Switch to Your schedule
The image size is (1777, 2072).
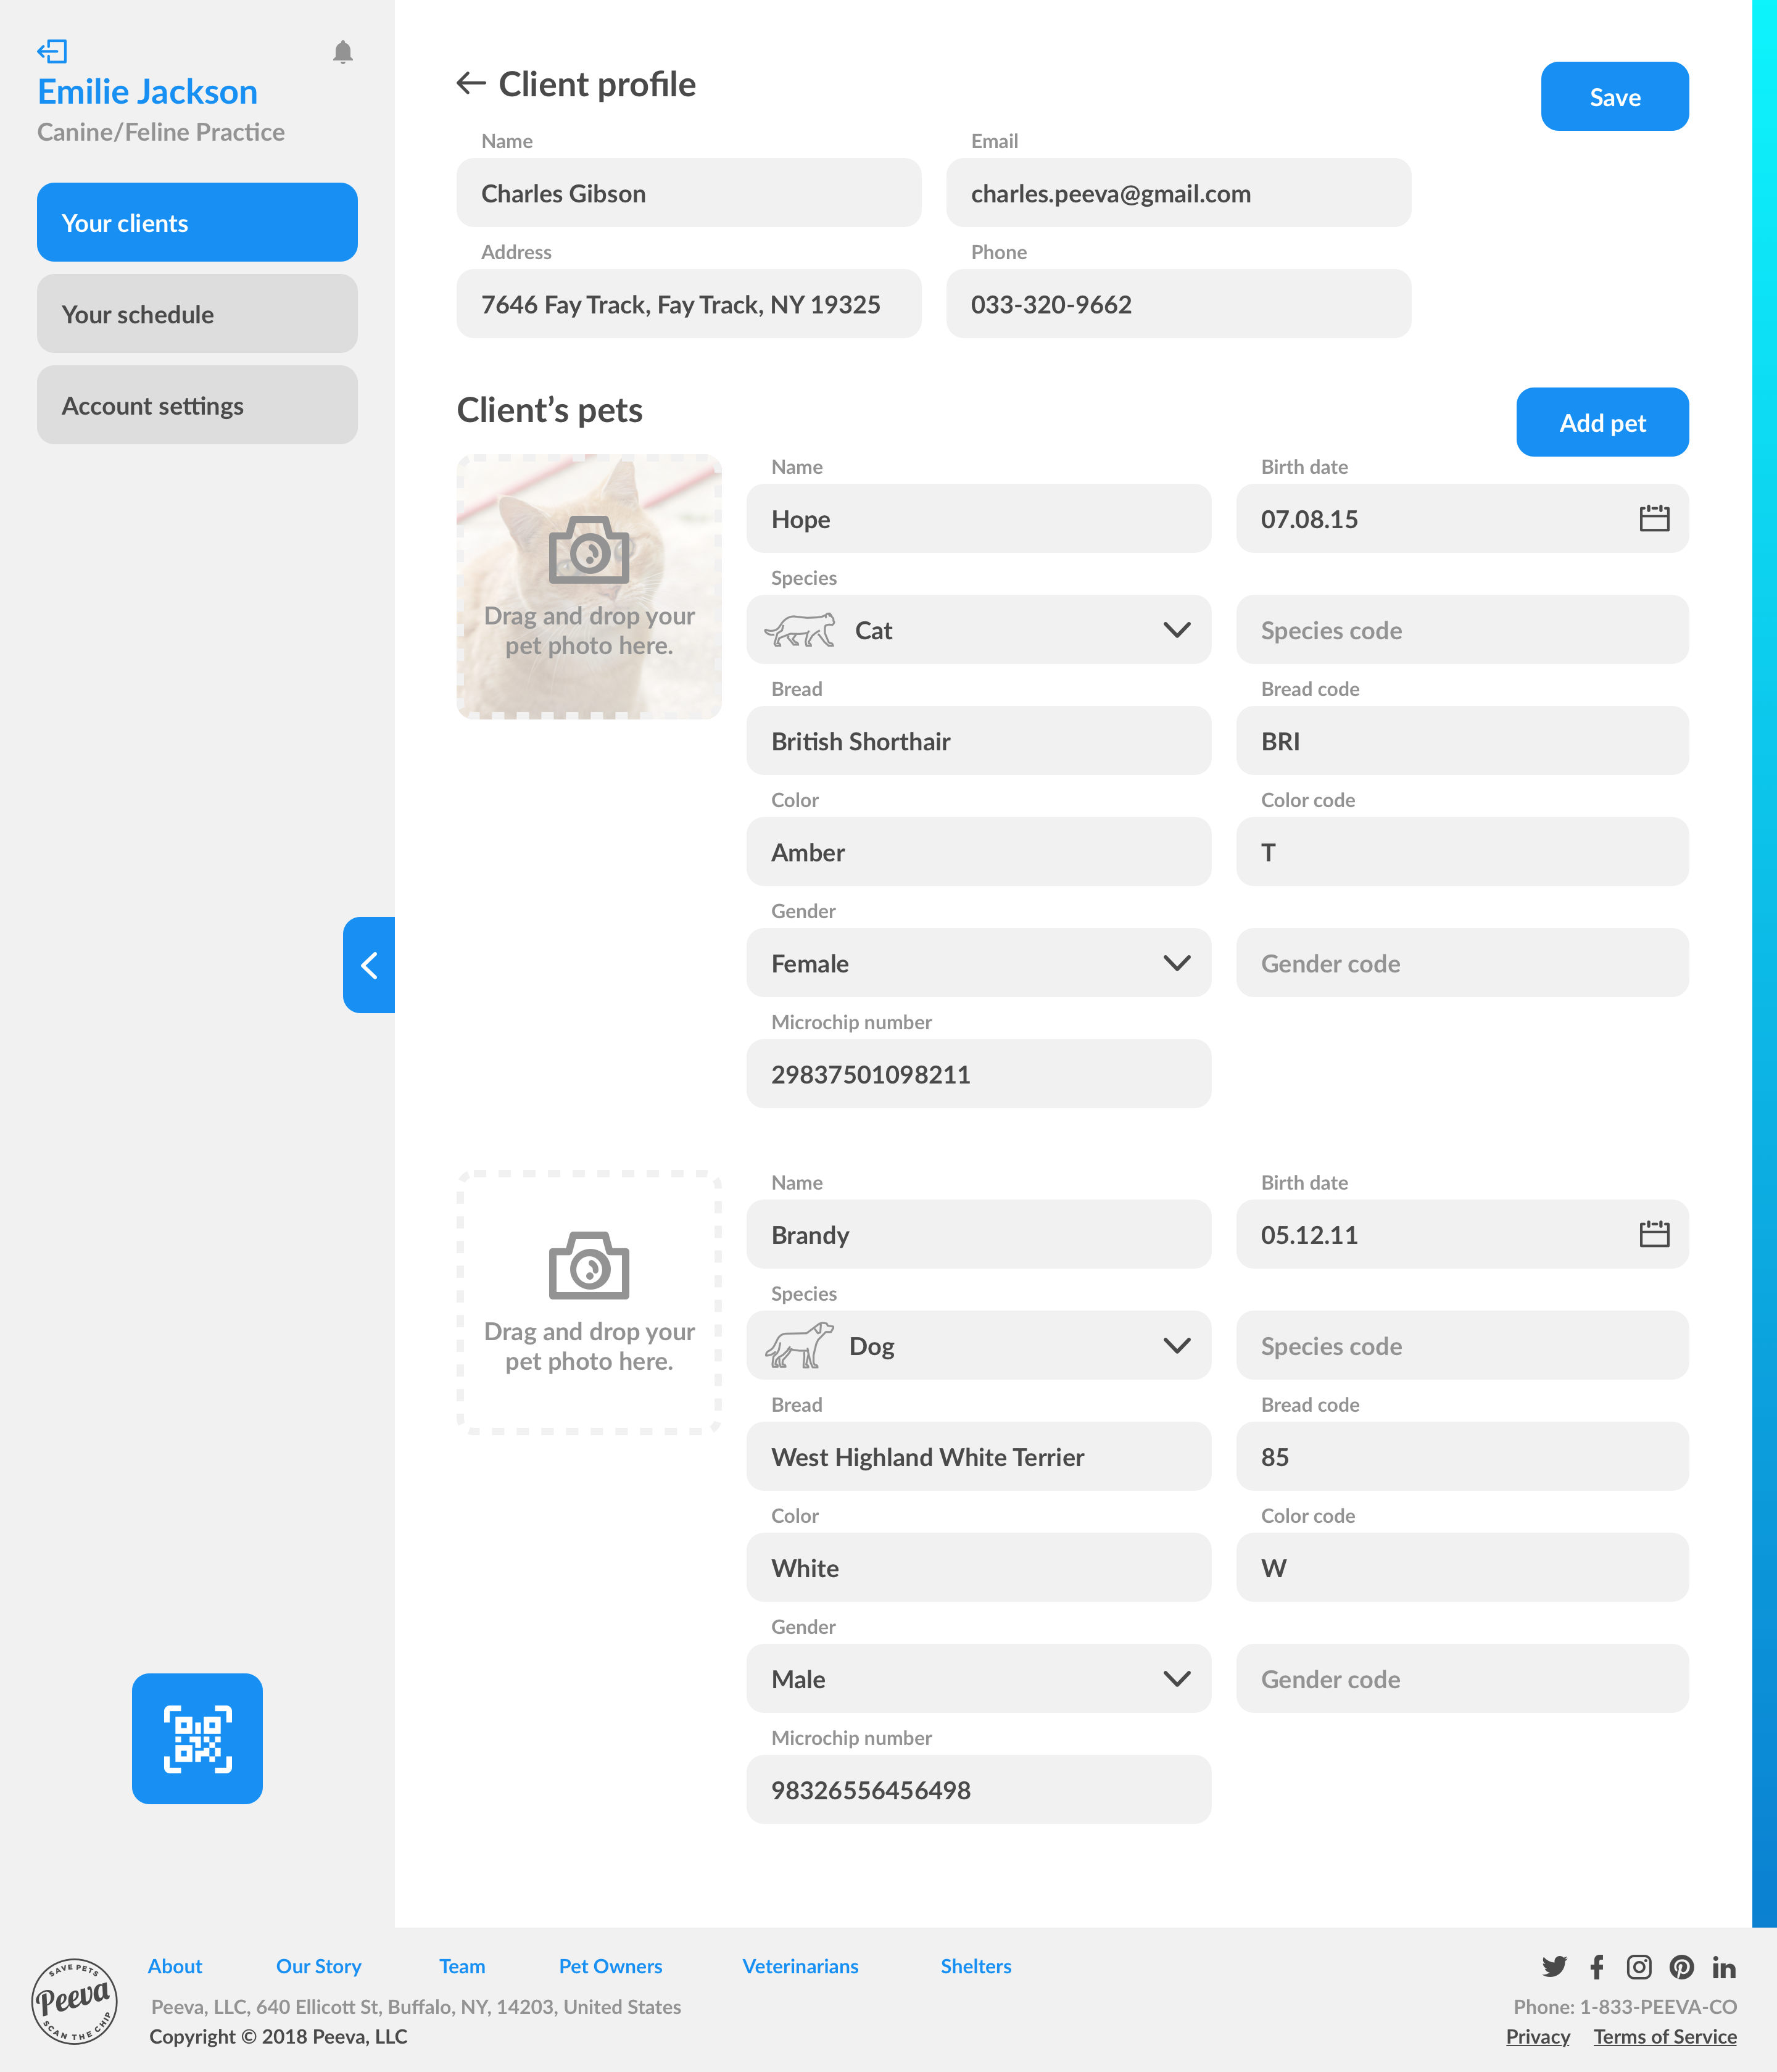[x=196, y=314]
